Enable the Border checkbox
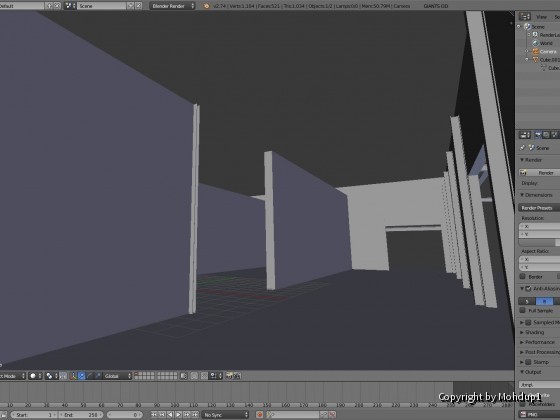The width and height of the screenshot is (560, 420). pos(522,276)
